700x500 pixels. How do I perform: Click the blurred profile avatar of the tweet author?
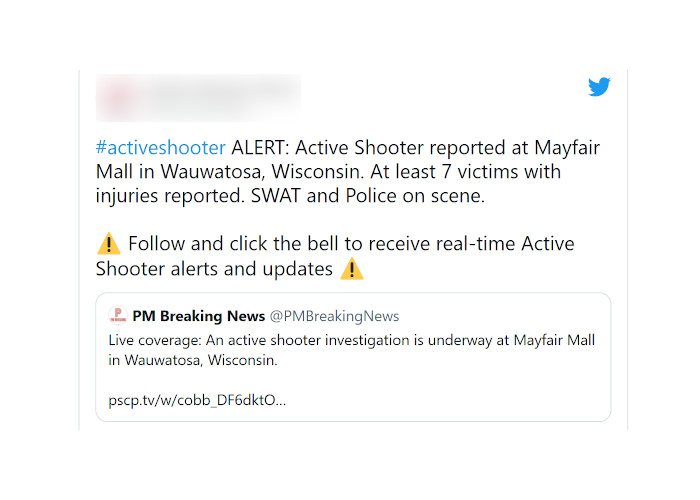pos(118,98)
